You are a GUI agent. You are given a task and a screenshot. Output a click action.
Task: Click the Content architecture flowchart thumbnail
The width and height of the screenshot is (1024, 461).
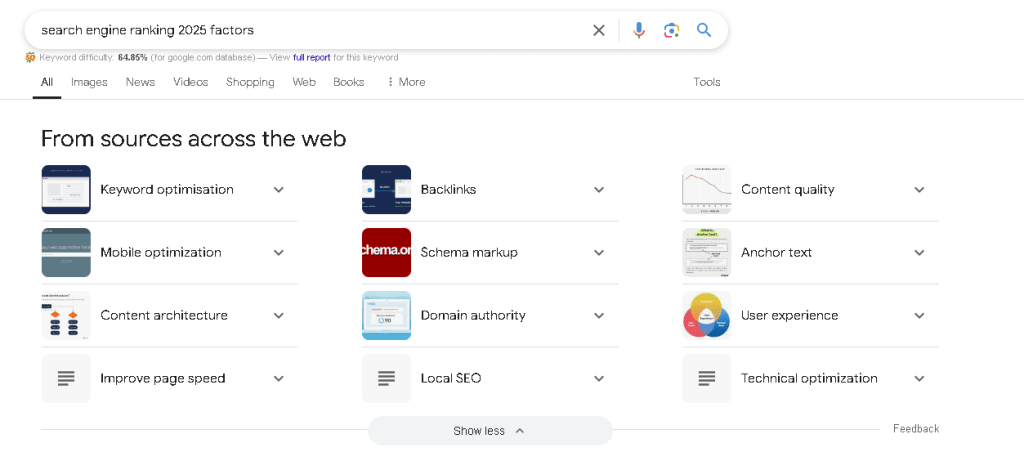coord(66,315)
